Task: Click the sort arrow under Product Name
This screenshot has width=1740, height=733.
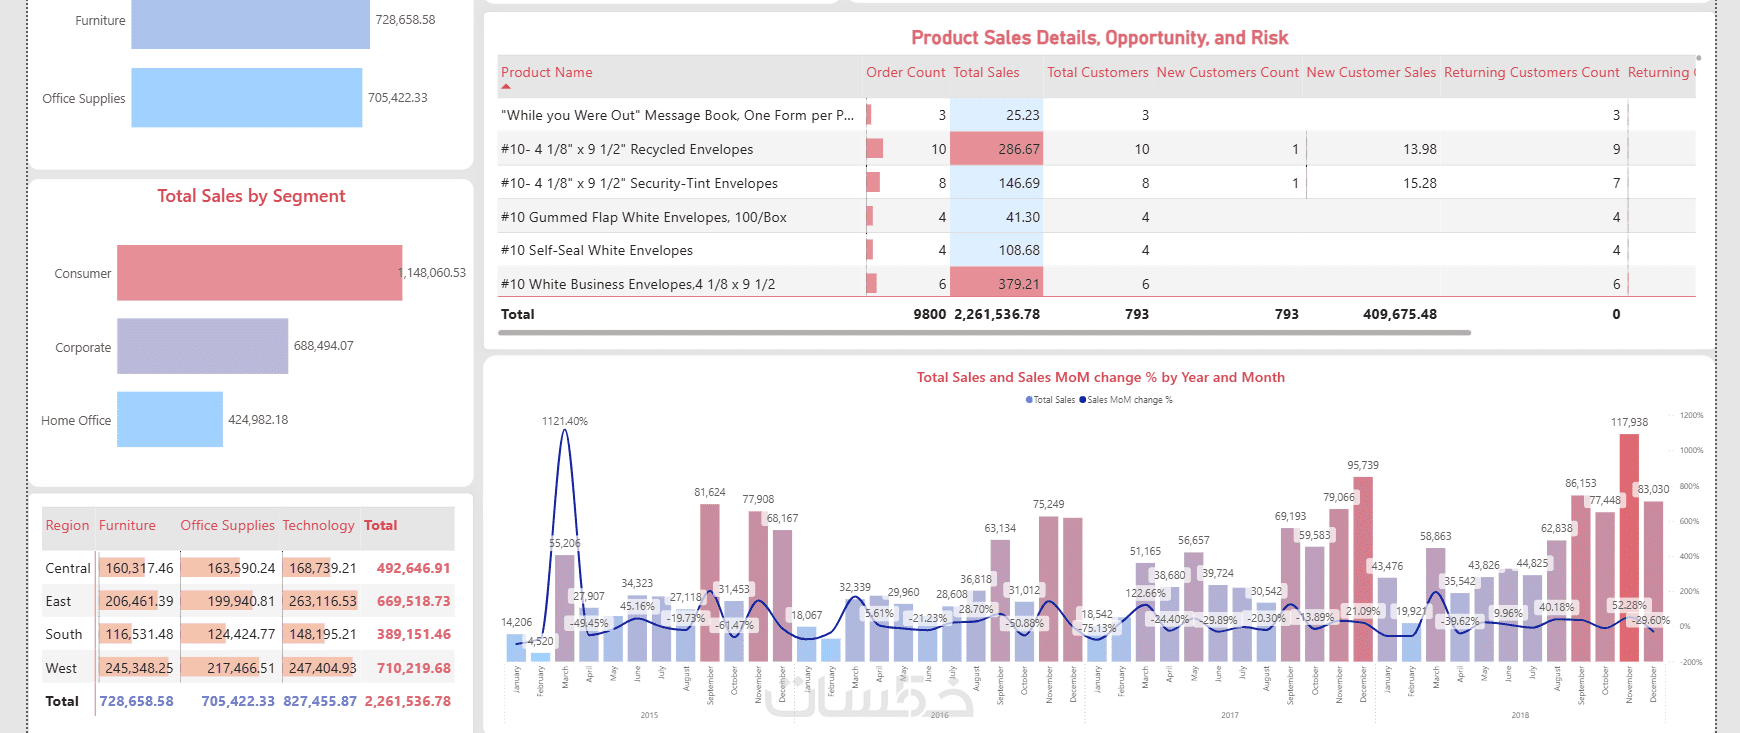Action: click(506, 87)
